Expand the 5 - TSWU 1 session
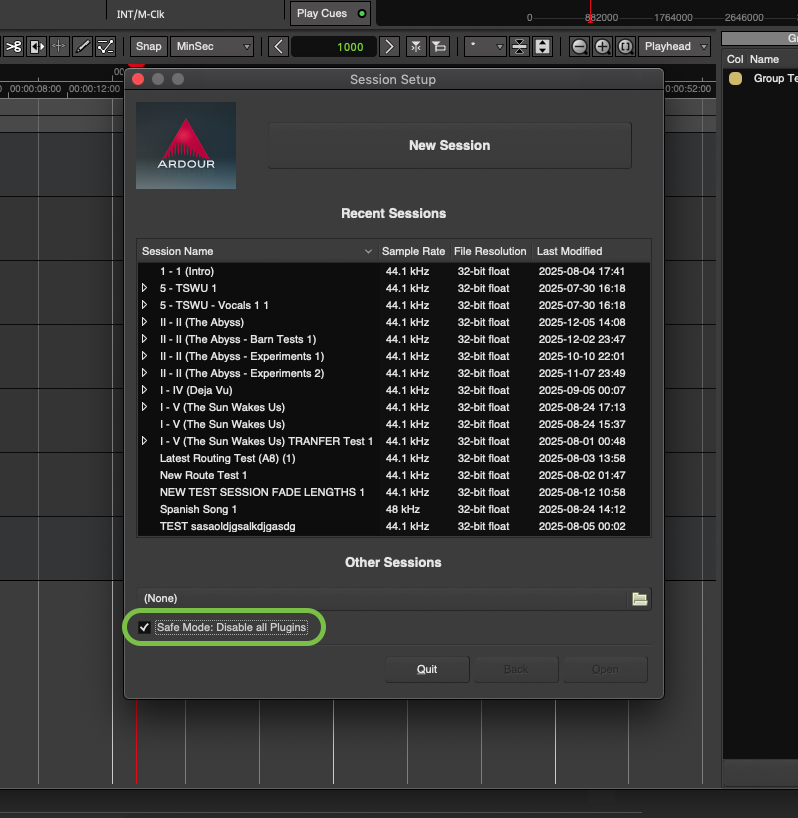 pyautogui.click(x=145, y=288)
